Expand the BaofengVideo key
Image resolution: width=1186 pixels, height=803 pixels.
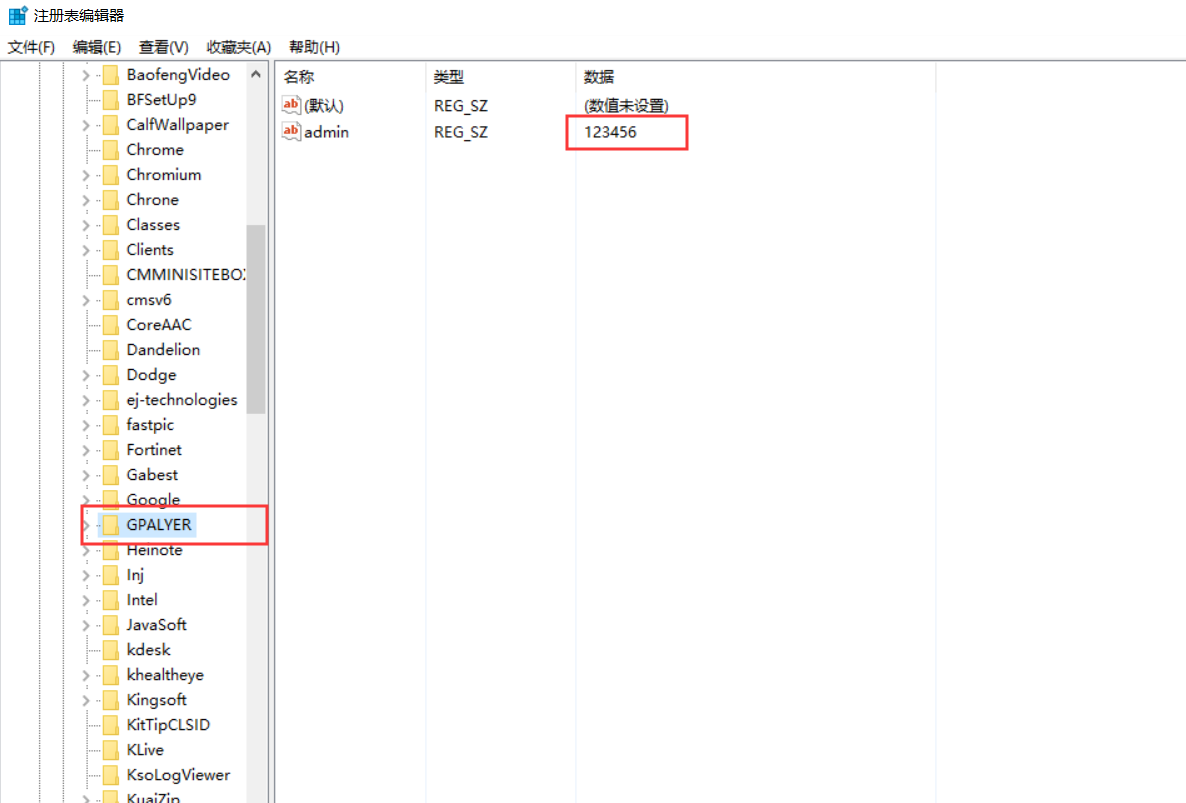click(x=85, y=75)
